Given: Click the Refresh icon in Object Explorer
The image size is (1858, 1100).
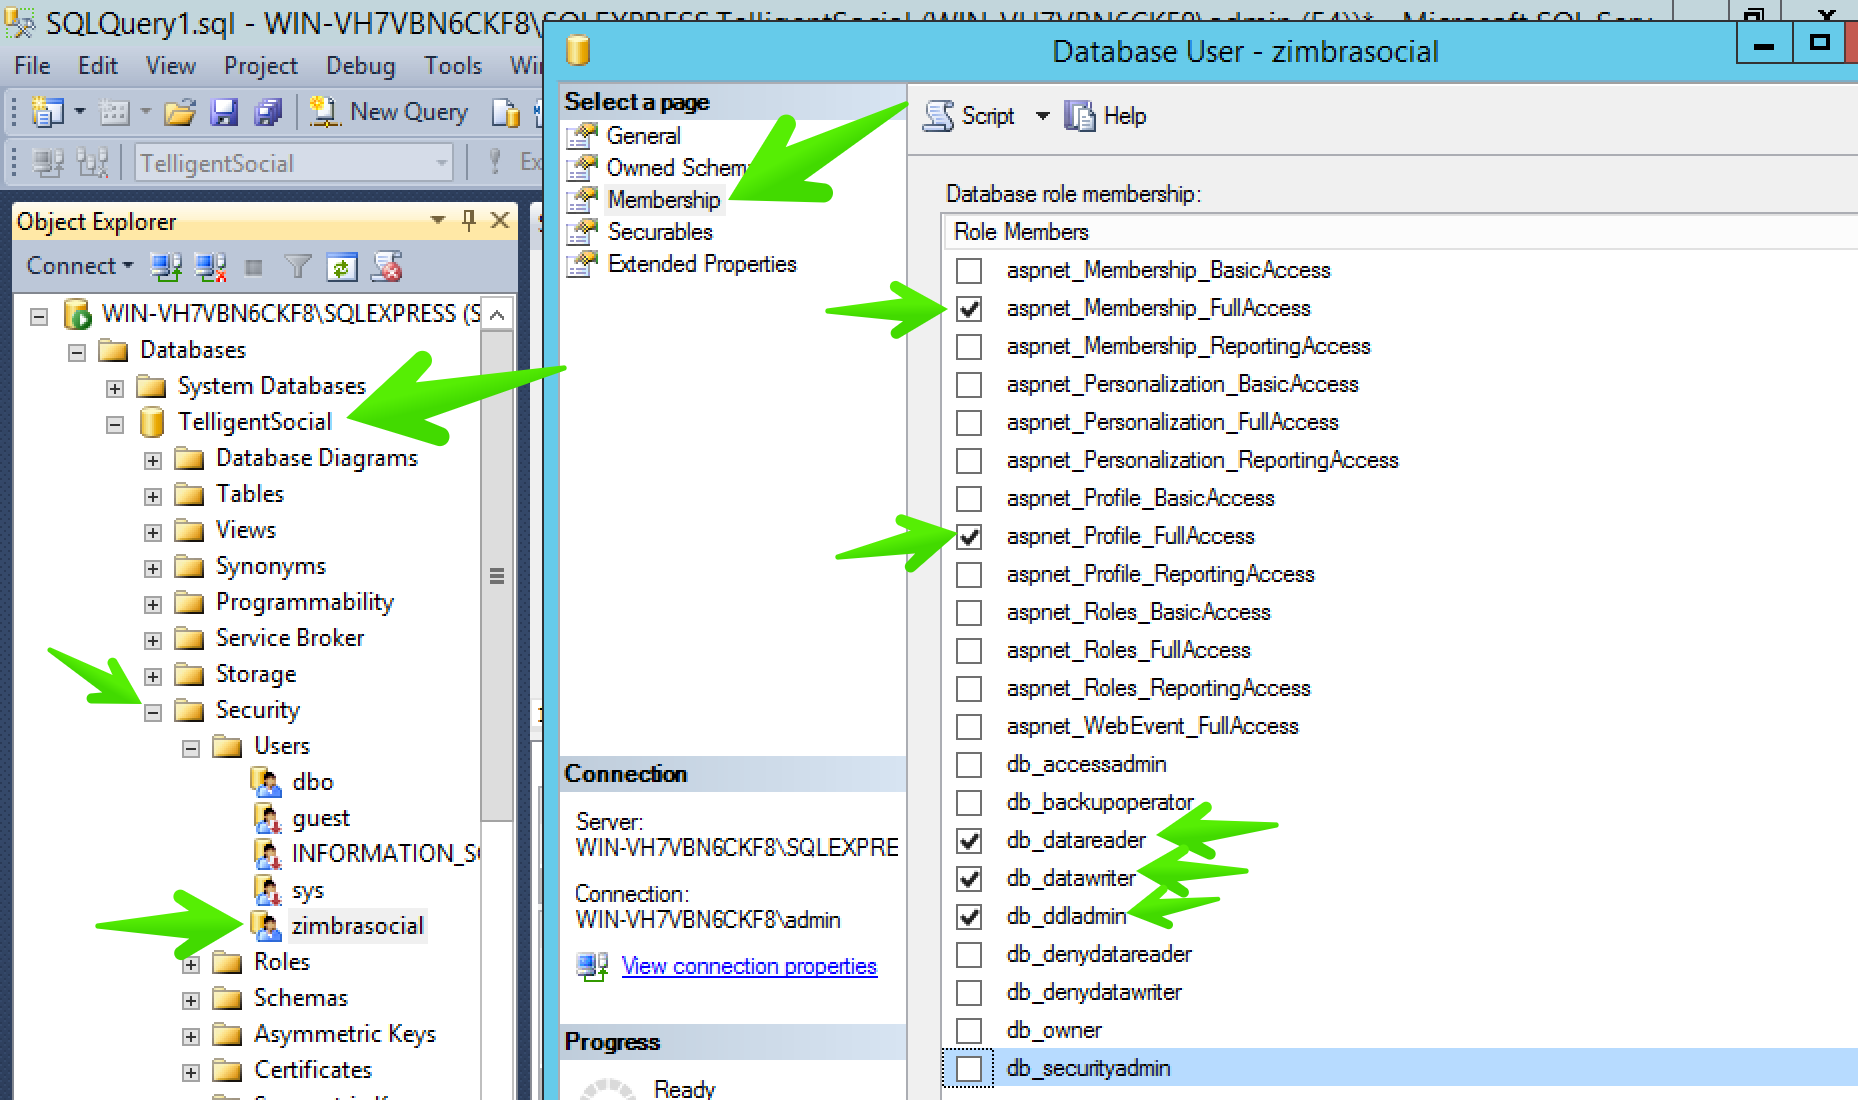Looking at the screenshot, I should coord(341,267).
